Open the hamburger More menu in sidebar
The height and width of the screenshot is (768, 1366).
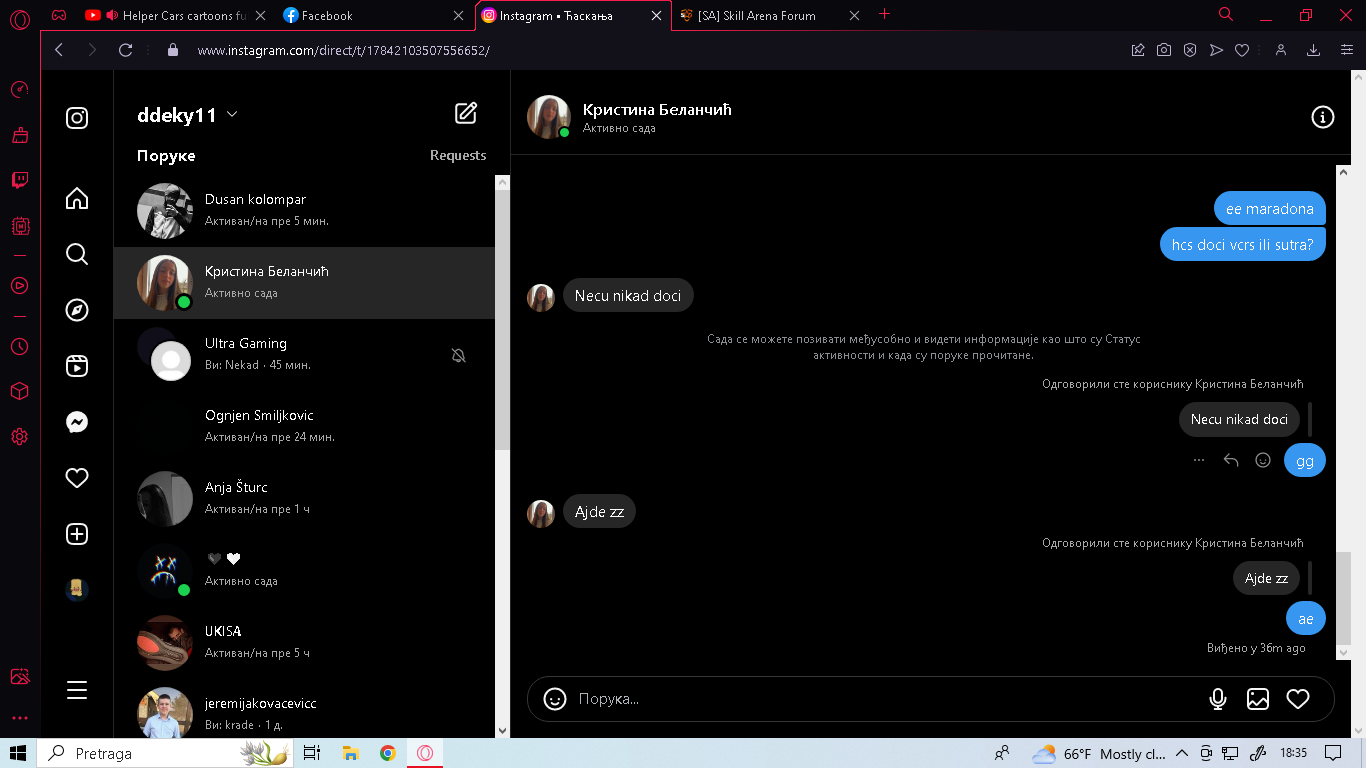click(77, 690)
